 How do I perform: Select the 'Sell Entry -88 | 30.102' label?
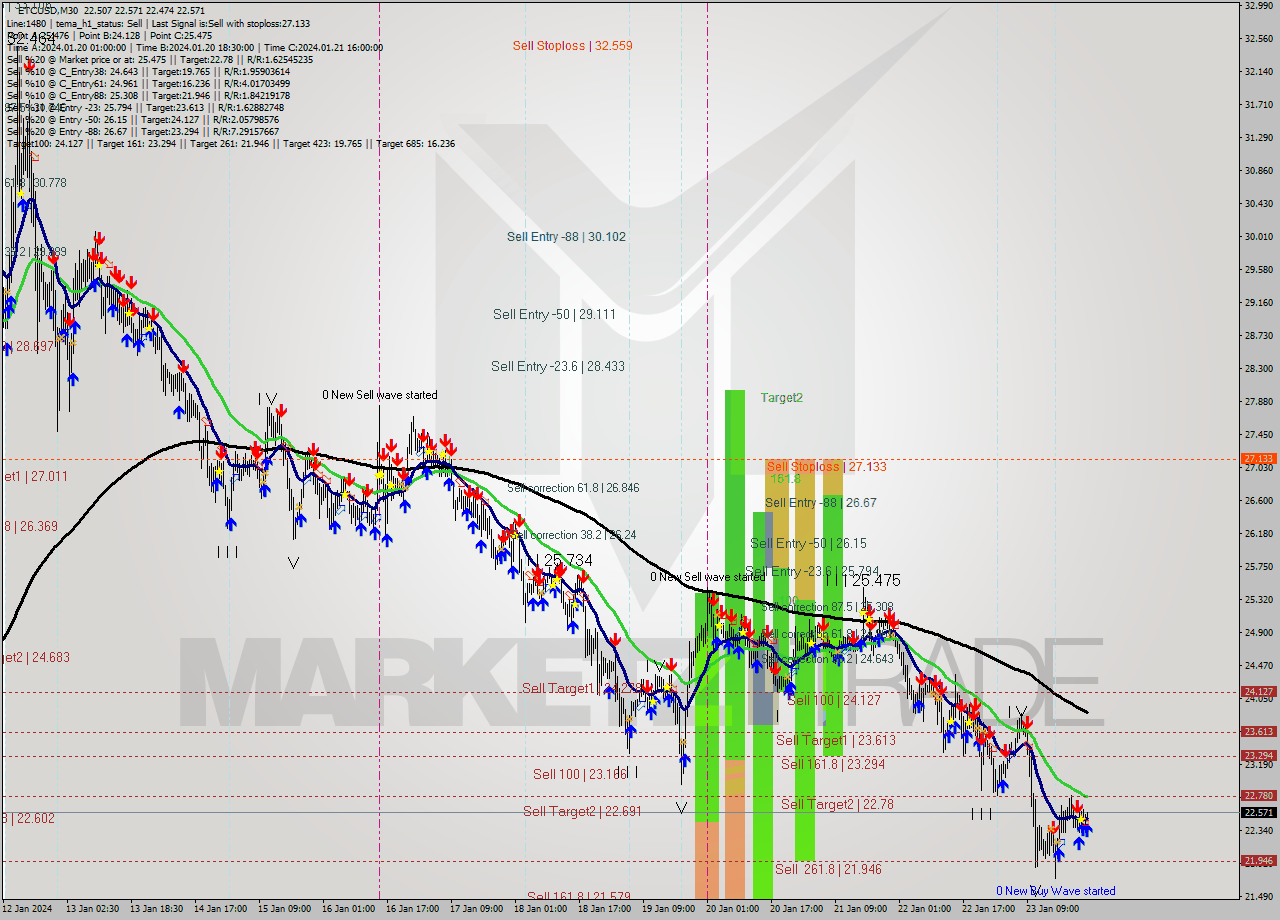pyautogui.click(x=566, y=236)
